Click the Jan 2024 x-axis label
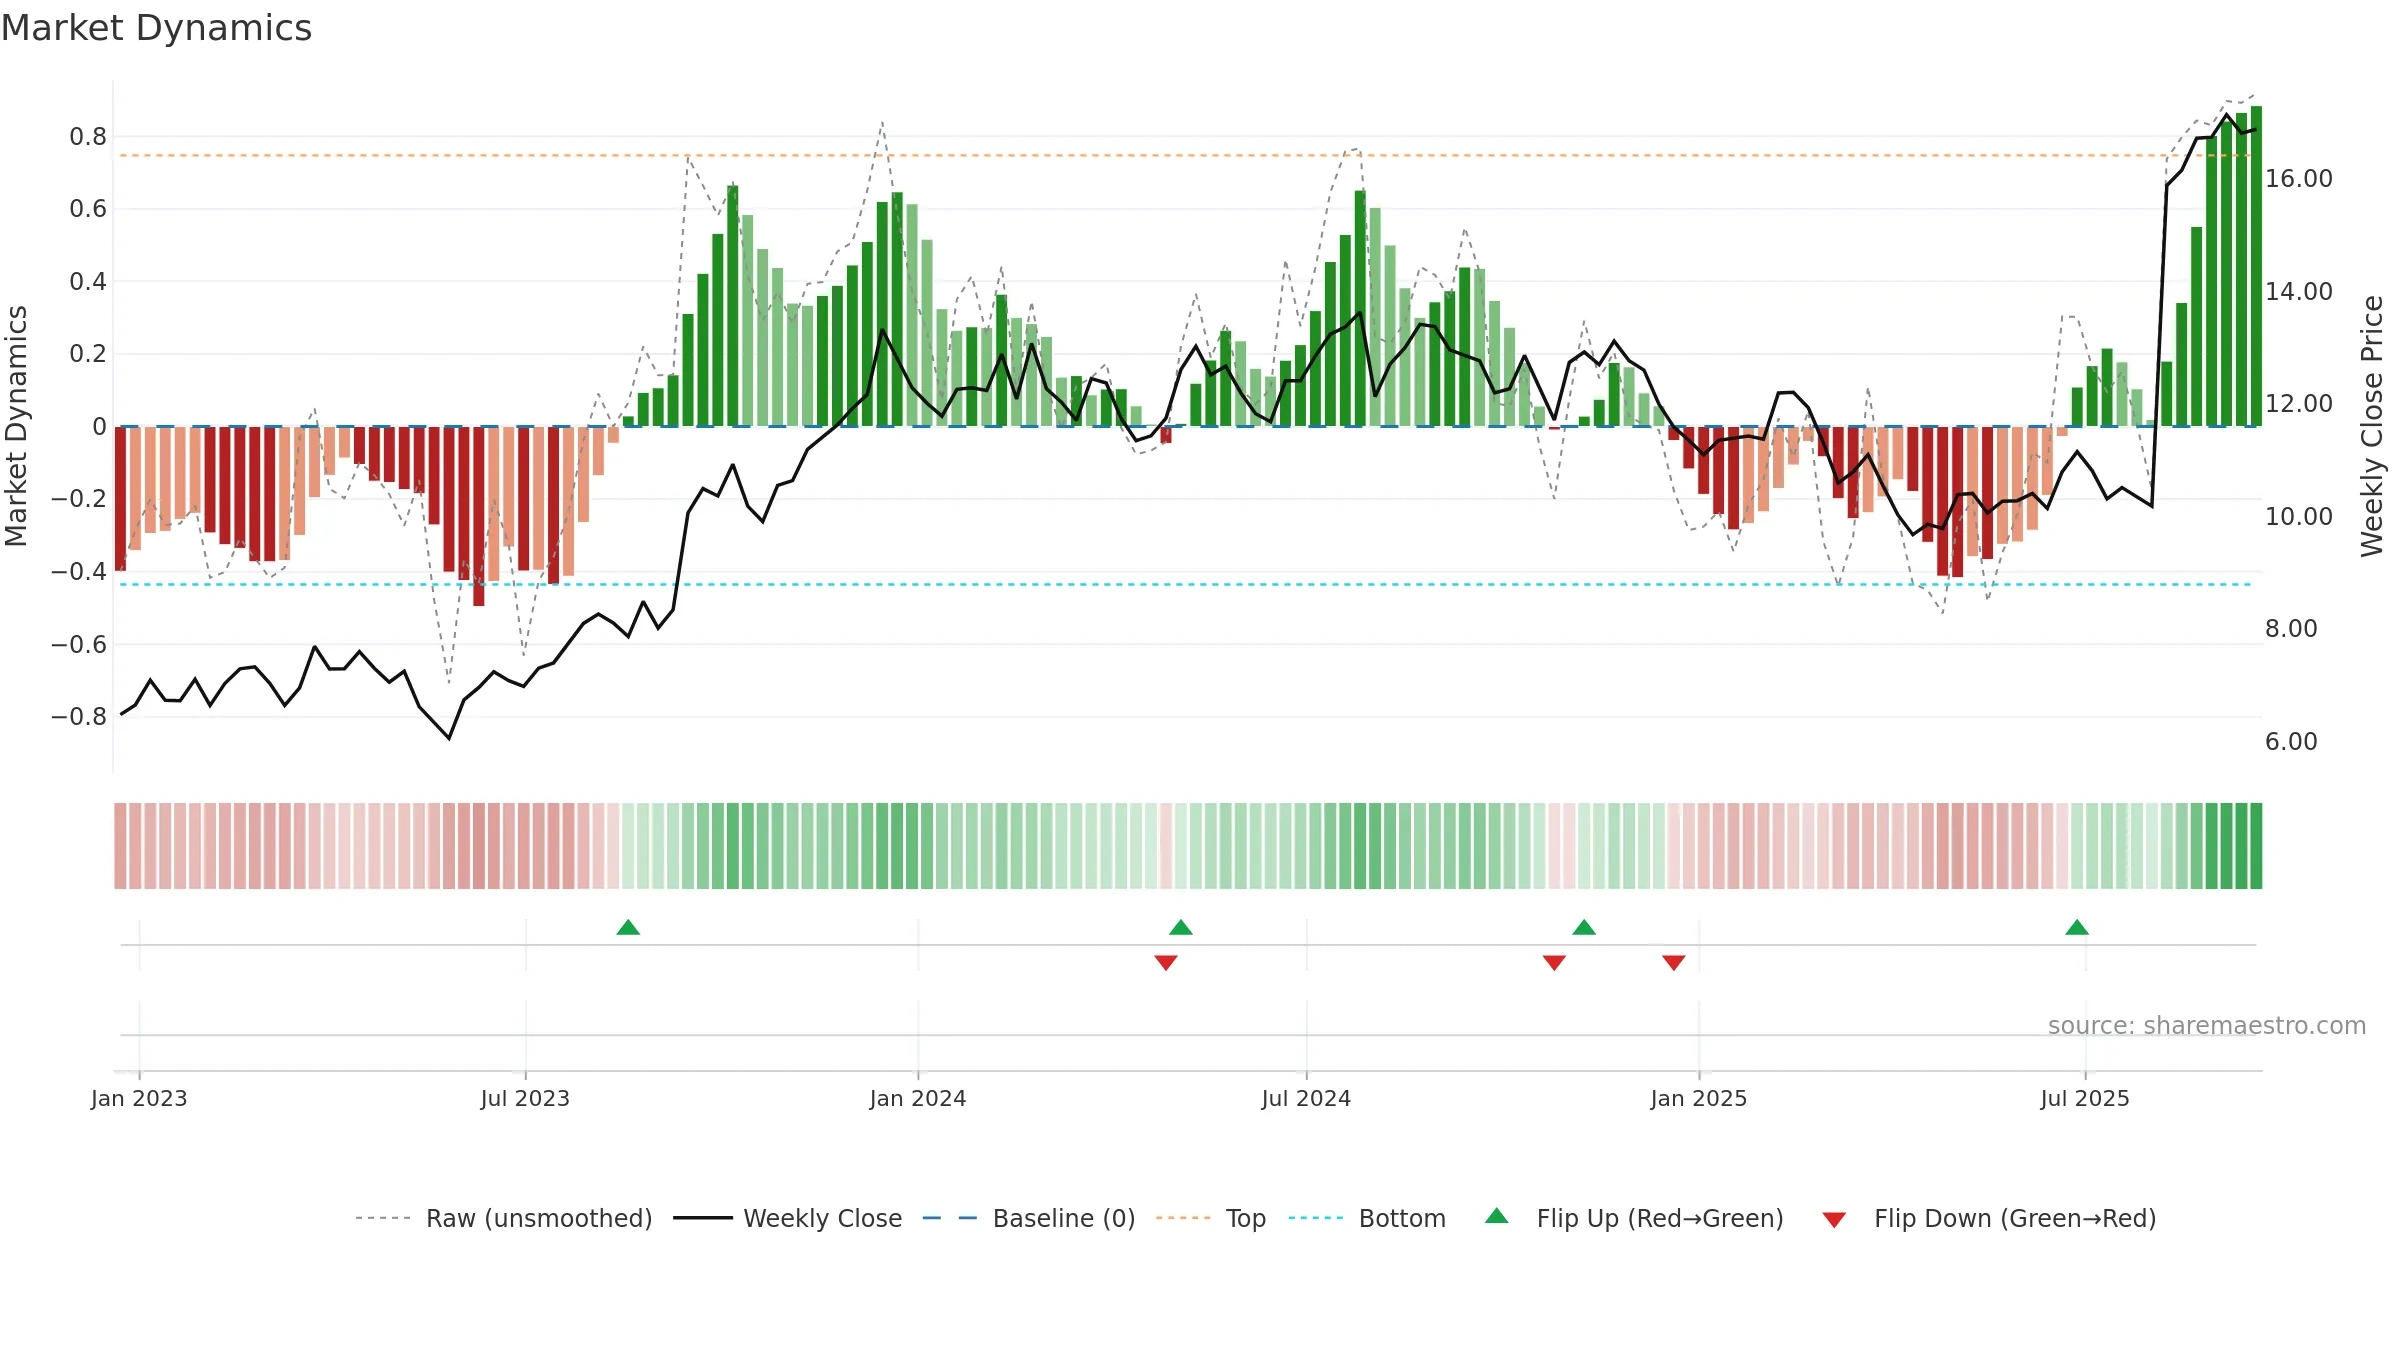2400x1350 pixels. coord(918,1098)
